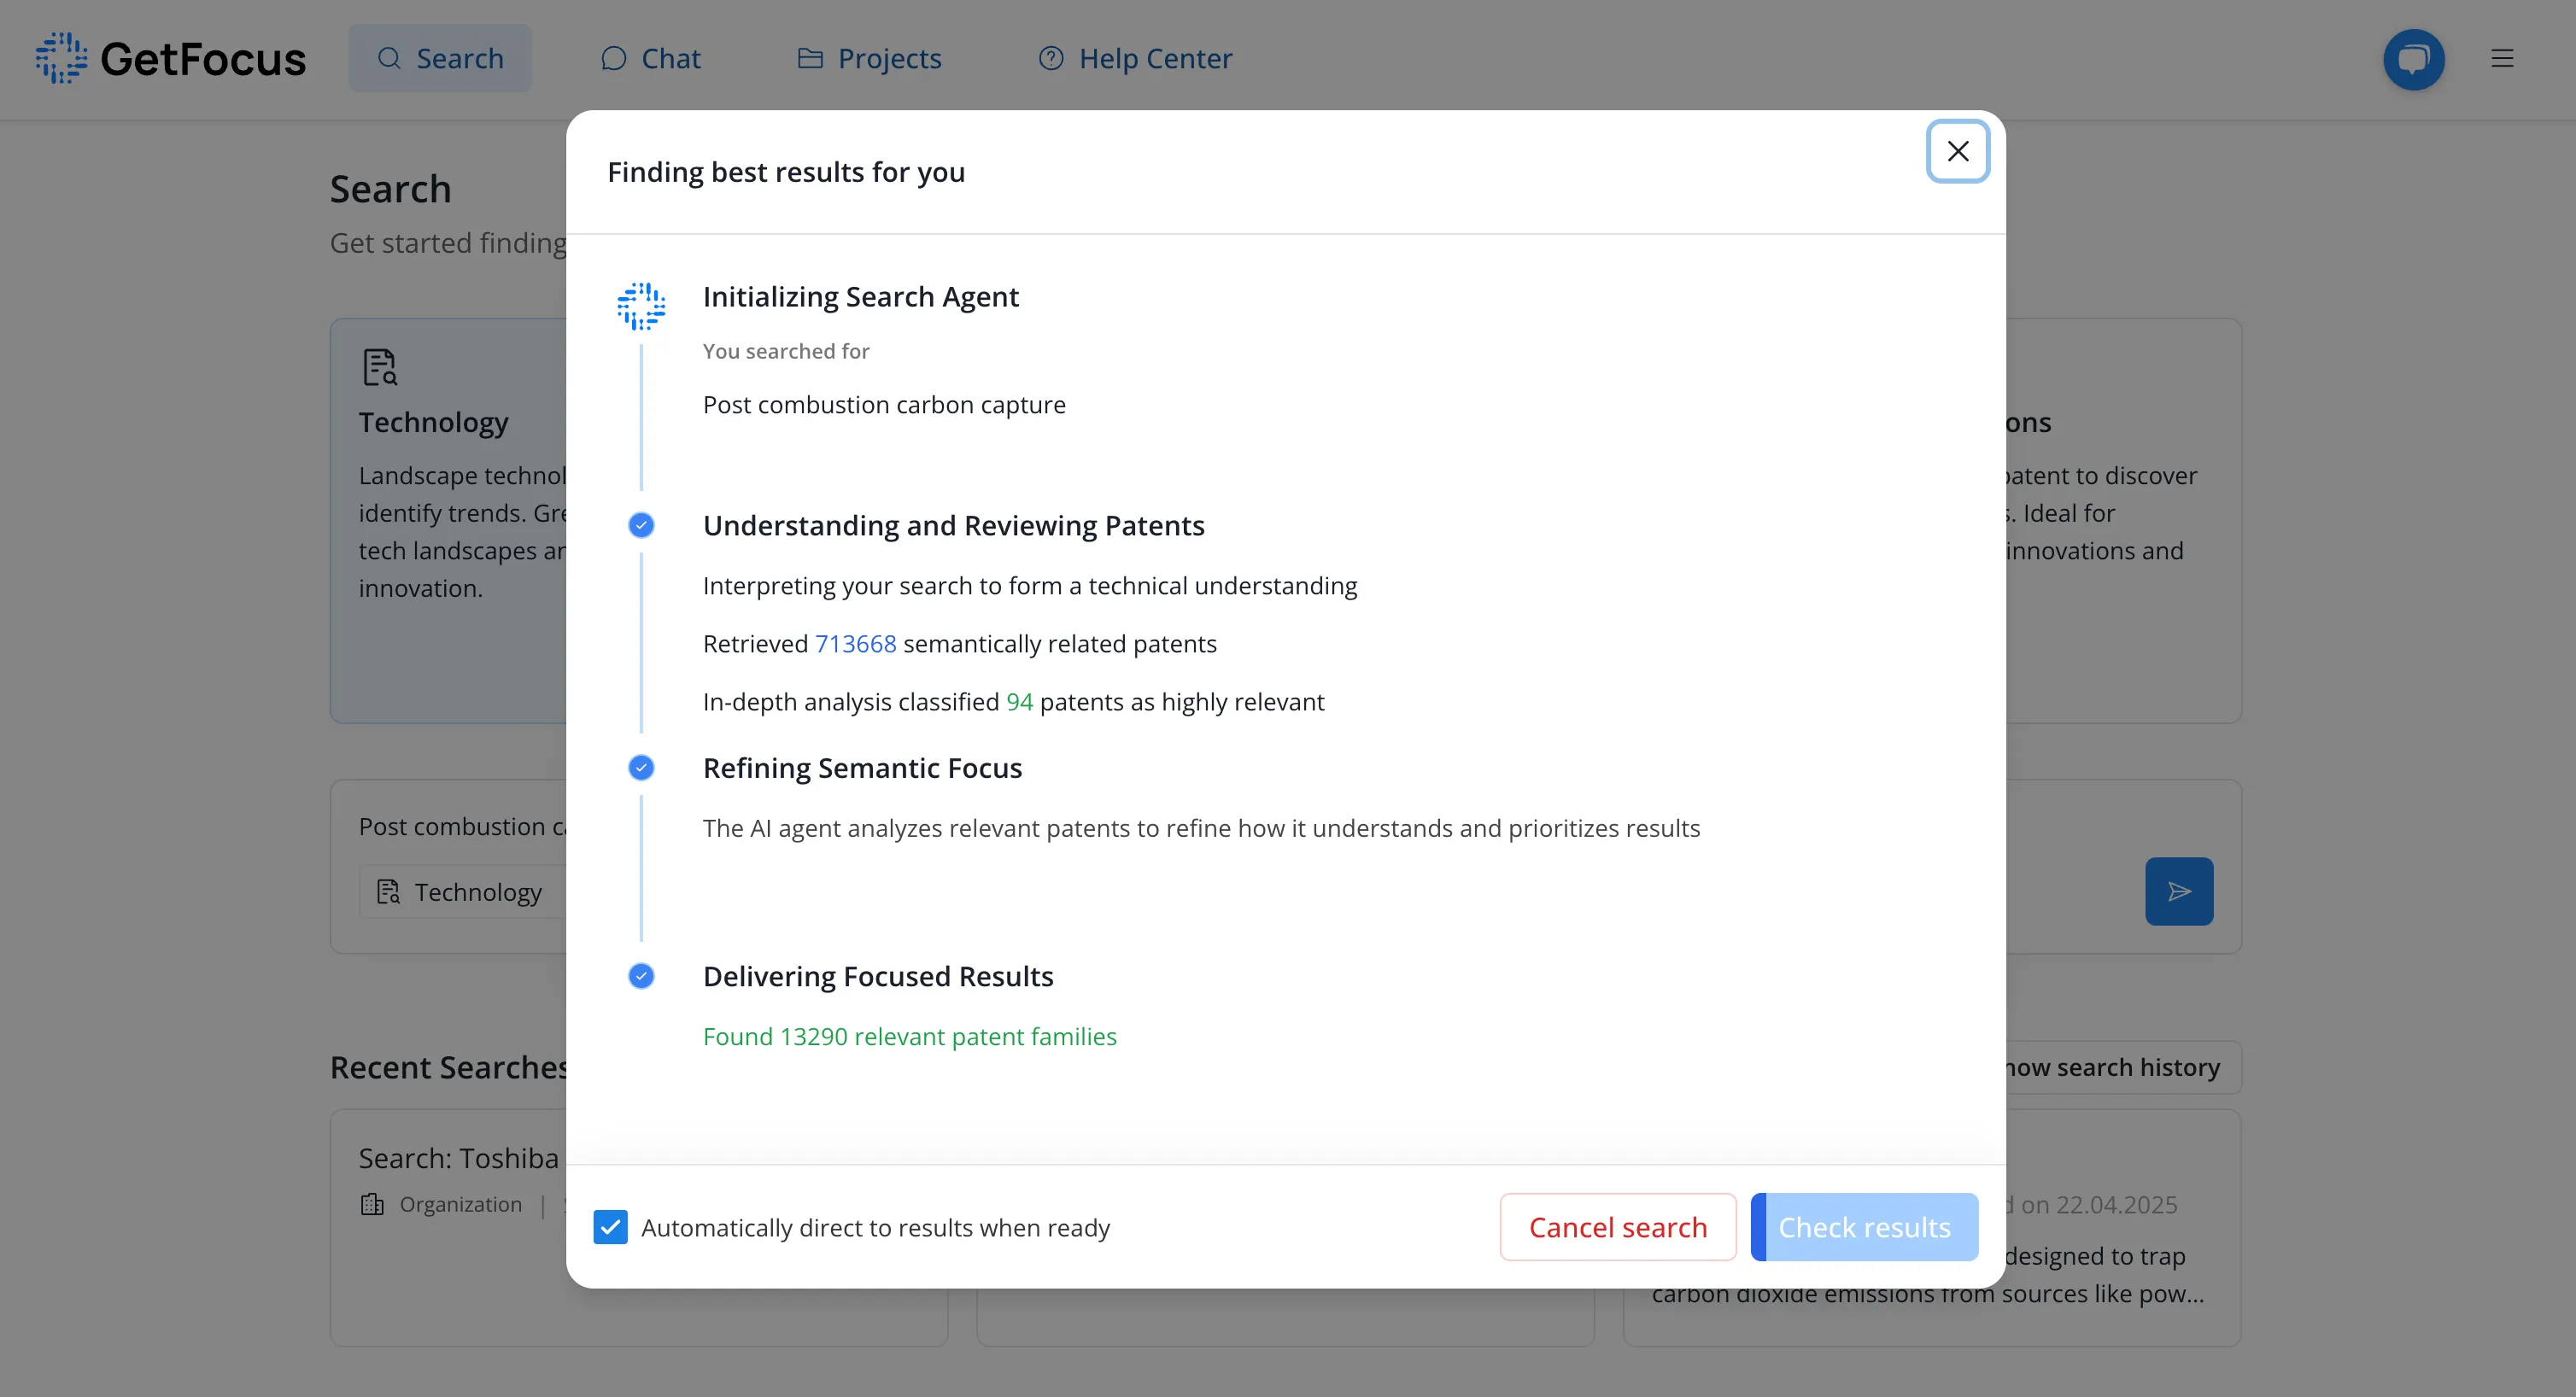Image resolution: width=2576 pixels, height=1397 pixels.
Task: Open the hamburger menu icon
Action: pos(2502,58)
